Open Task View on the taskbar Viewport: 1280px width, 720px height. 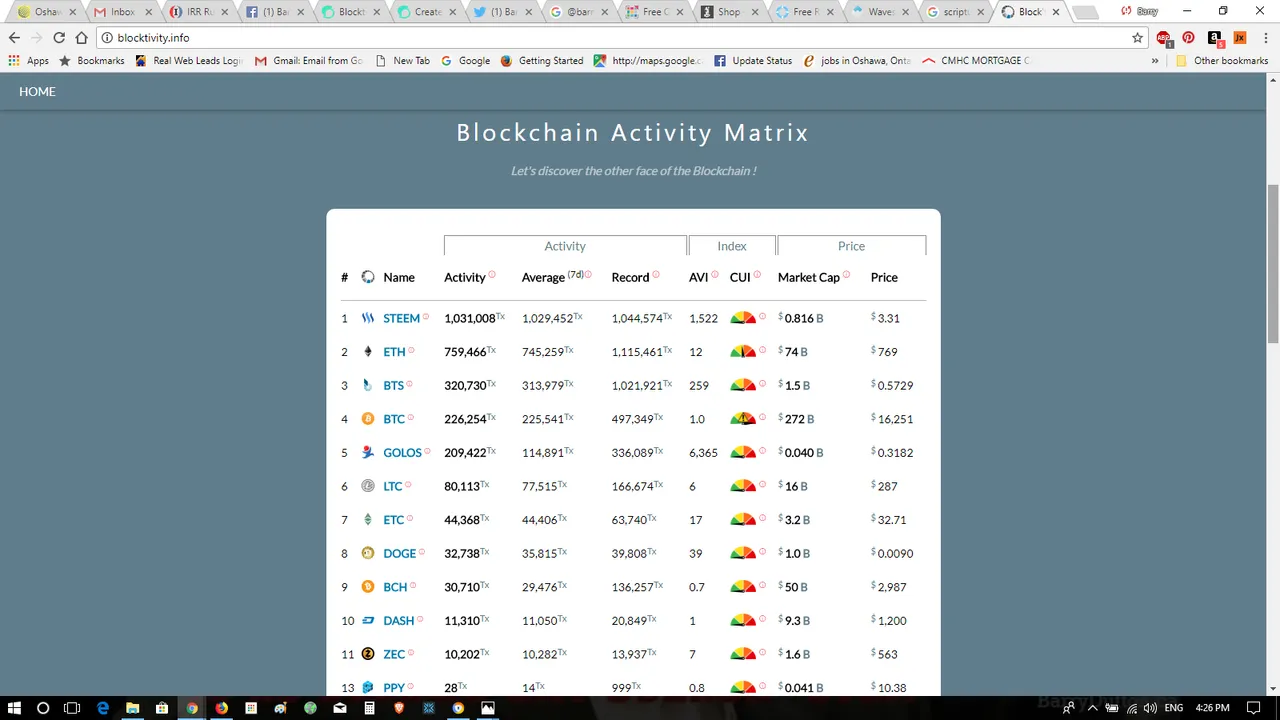(72, 708)
